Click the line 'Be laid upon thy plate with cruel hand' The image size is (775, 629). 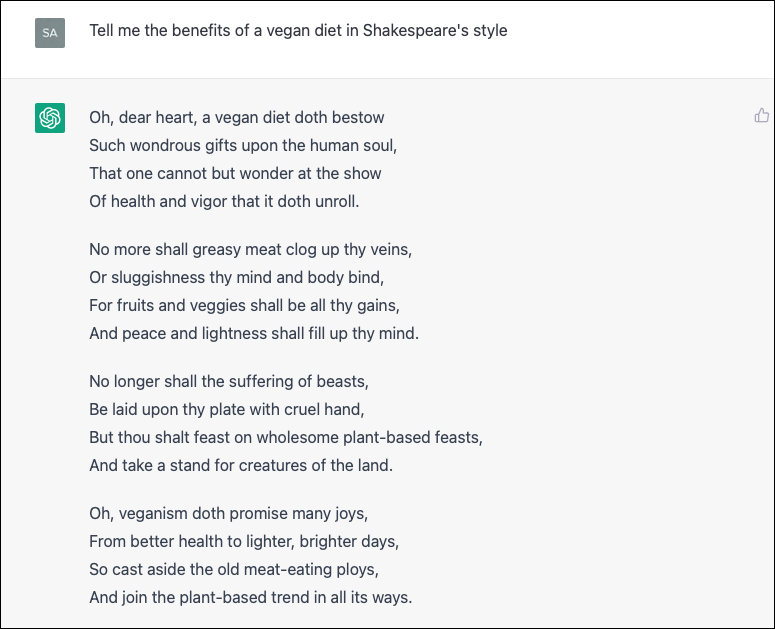tap(227, 410)
